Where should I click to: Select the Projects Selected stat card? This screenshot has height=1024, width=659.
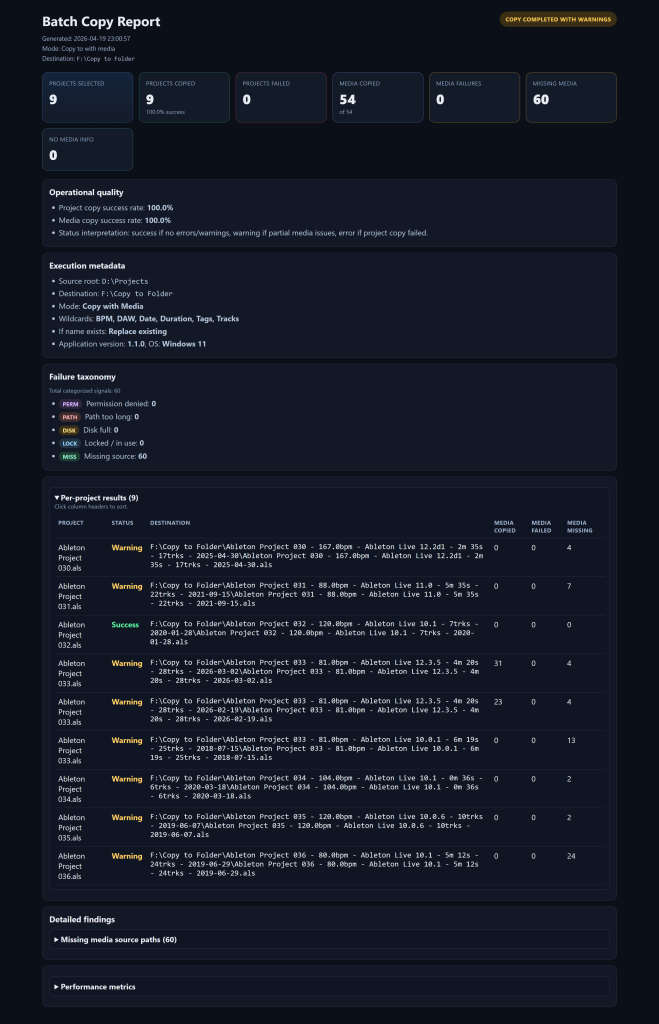click(87, 97)
